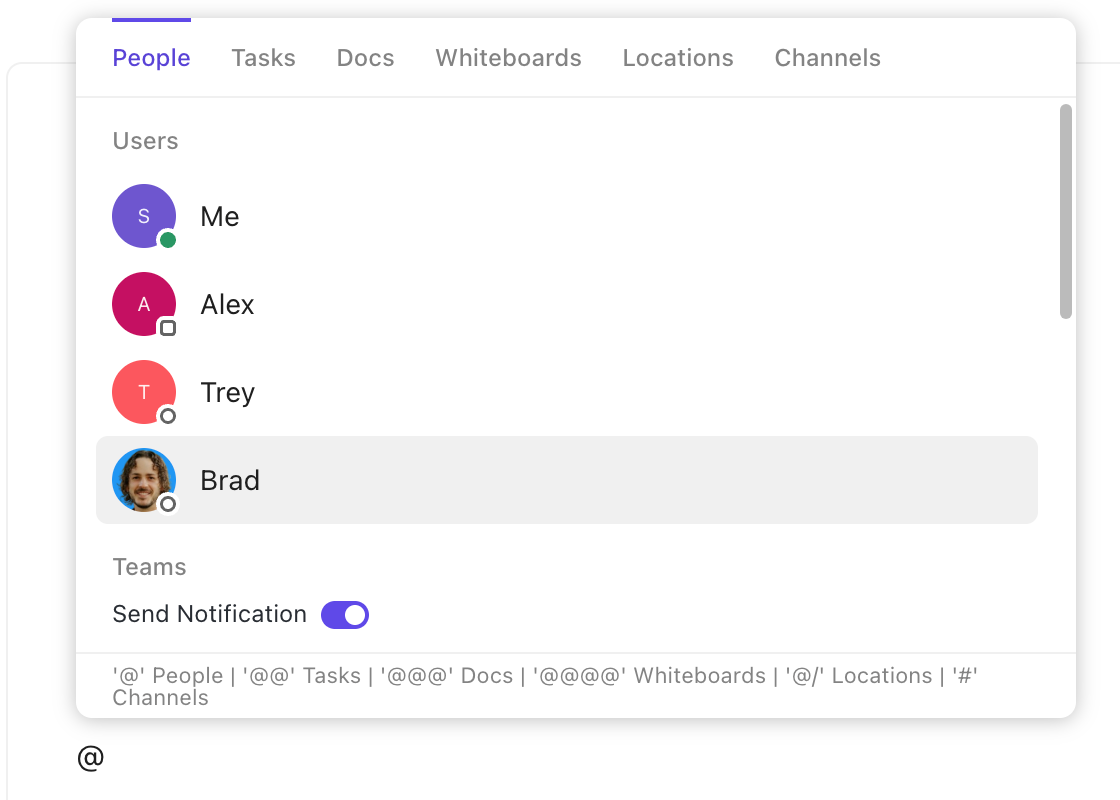Switch to the Tasks tab
The height and width of the screenshot is (800, 1120).
pyautogui.click(x=263, y=58)
